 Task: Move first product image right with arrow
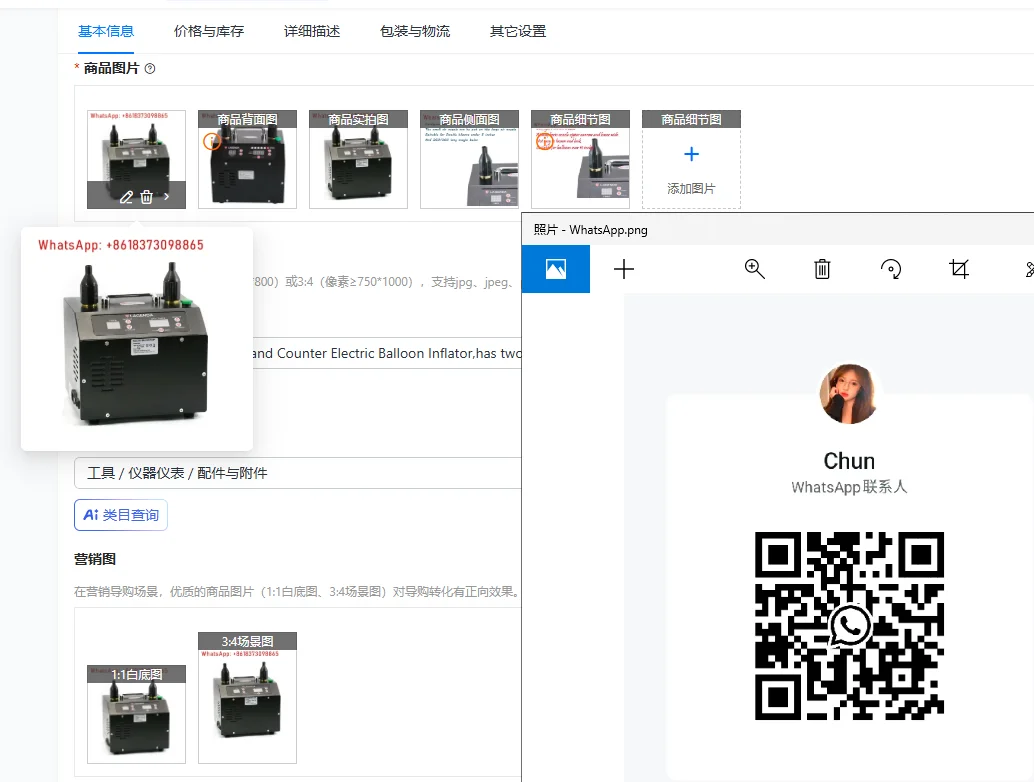(167, 196)
